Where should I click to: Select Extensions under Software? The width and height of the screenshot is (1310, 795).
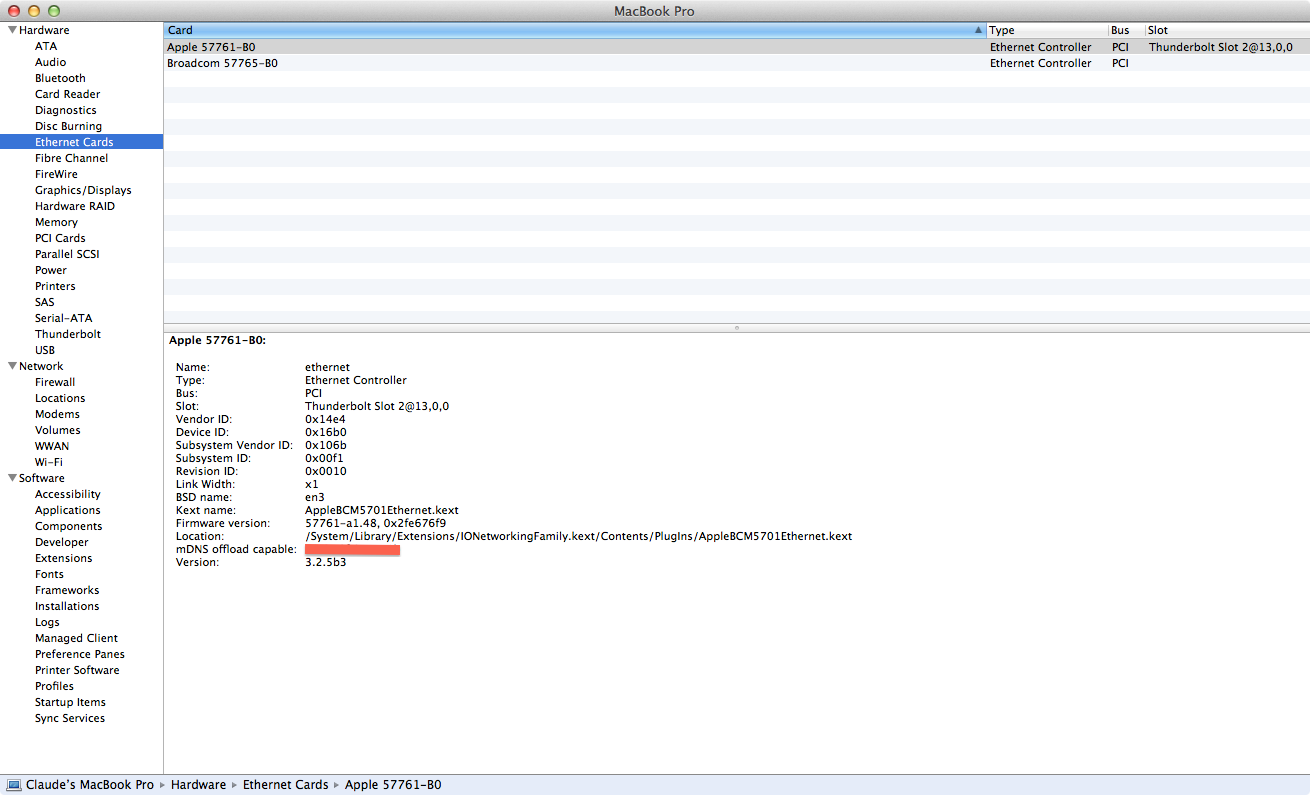click(x=64, y=558)
